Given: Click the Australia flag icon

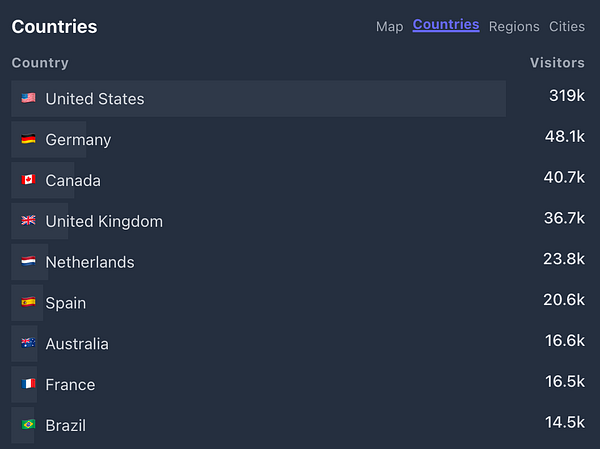Looking at the screenshot, I should 28,344.
